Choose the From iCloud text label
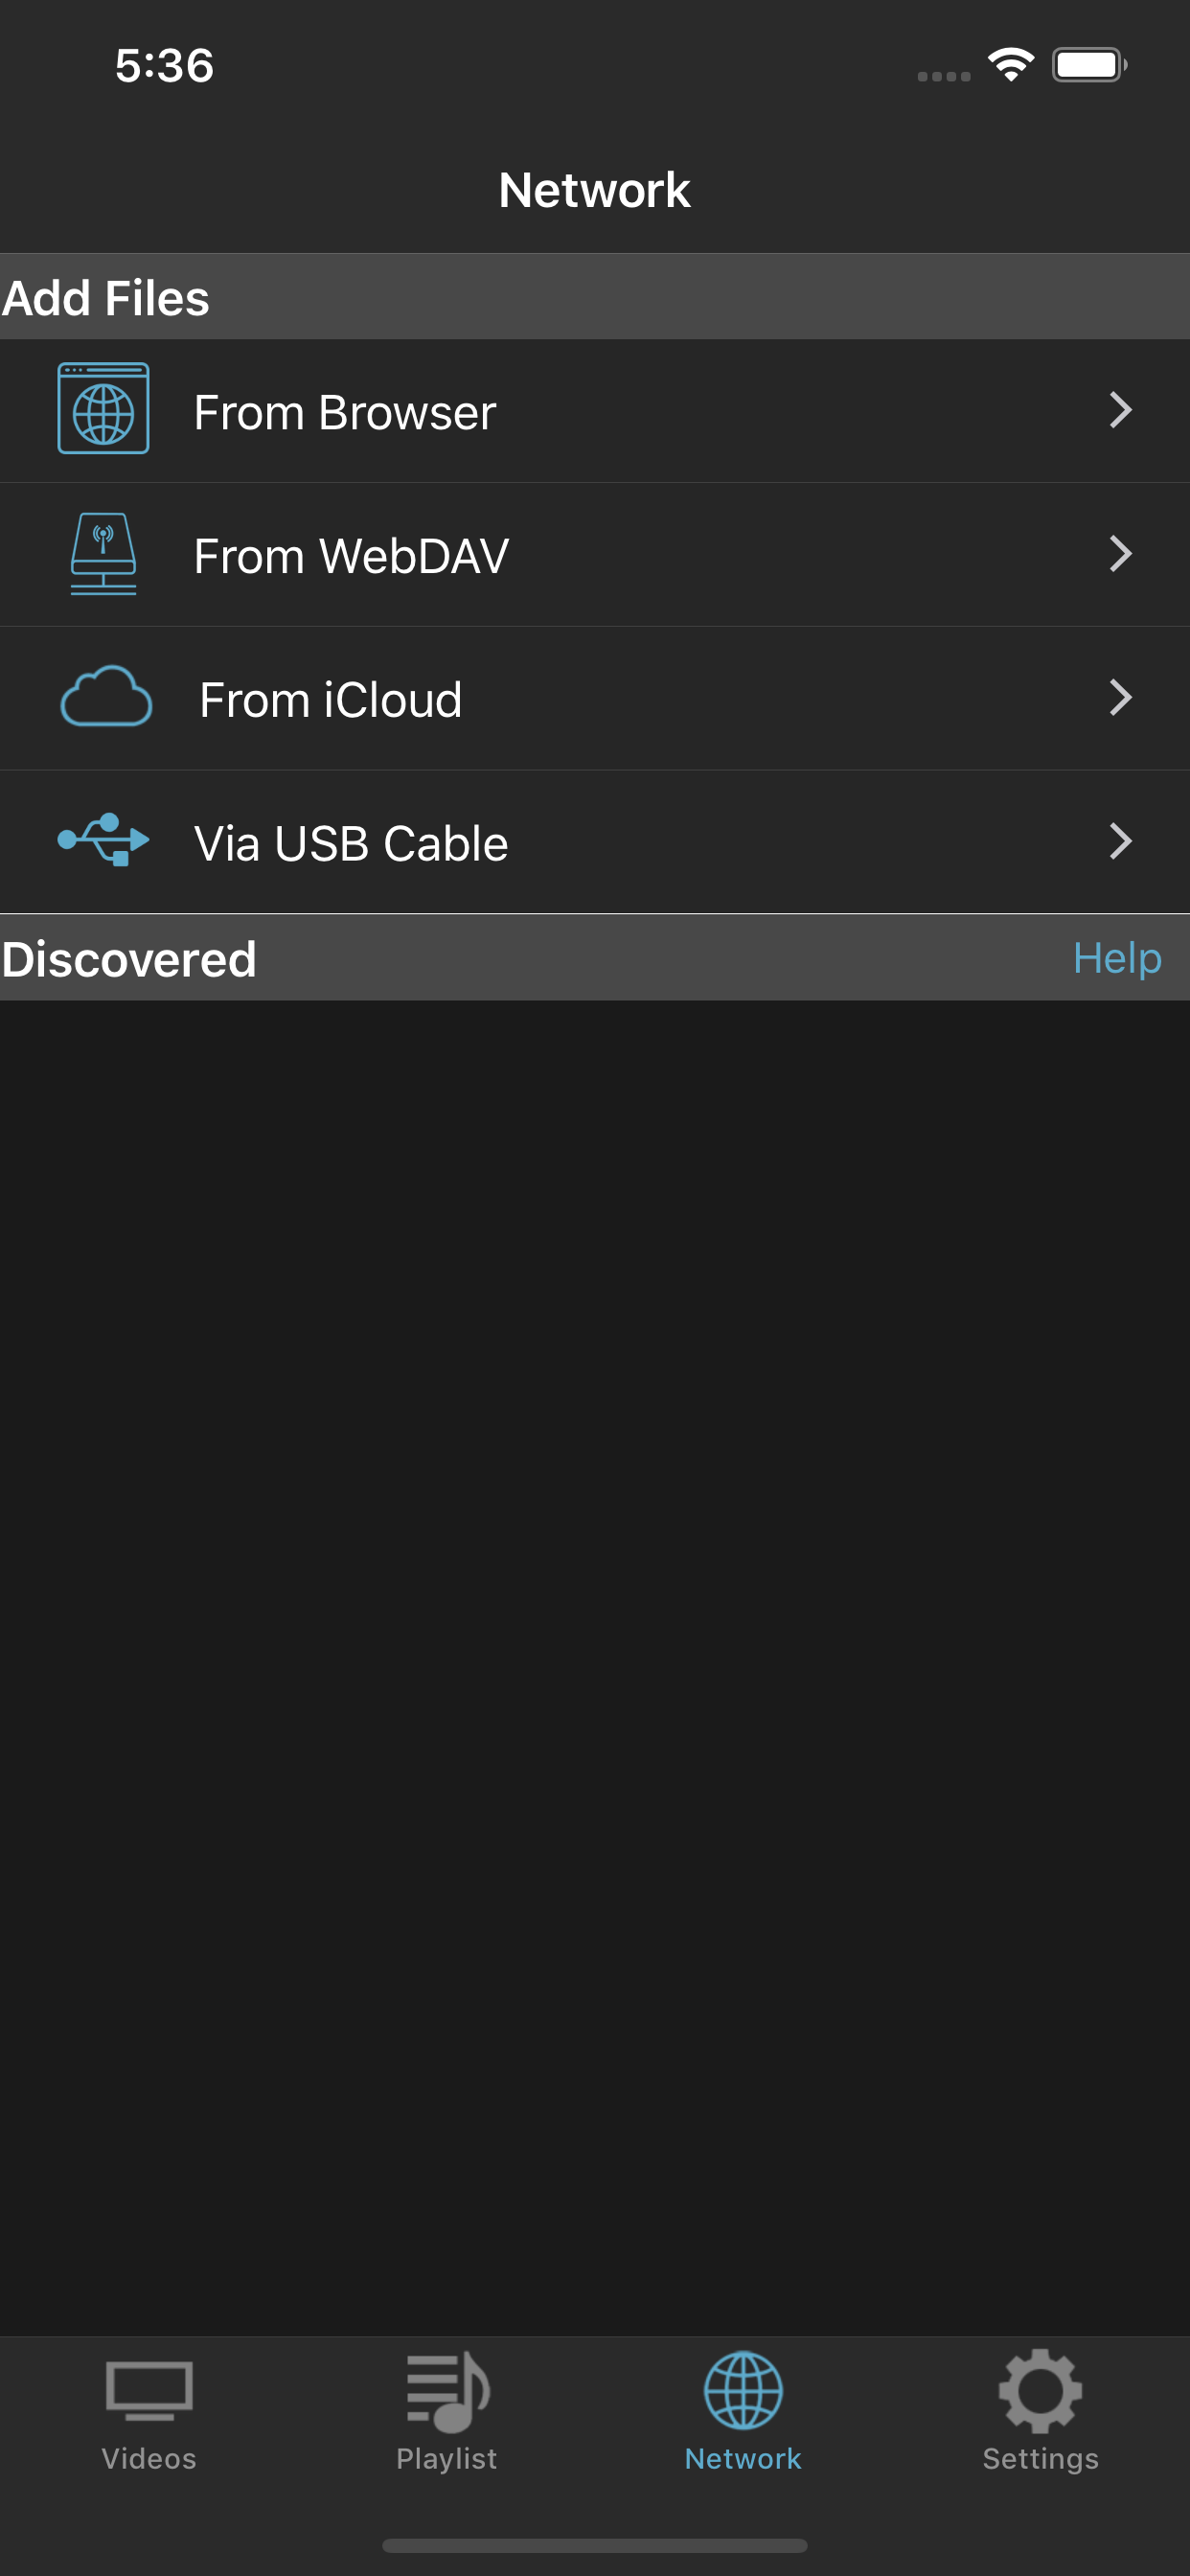 click(x=331, y=700)
